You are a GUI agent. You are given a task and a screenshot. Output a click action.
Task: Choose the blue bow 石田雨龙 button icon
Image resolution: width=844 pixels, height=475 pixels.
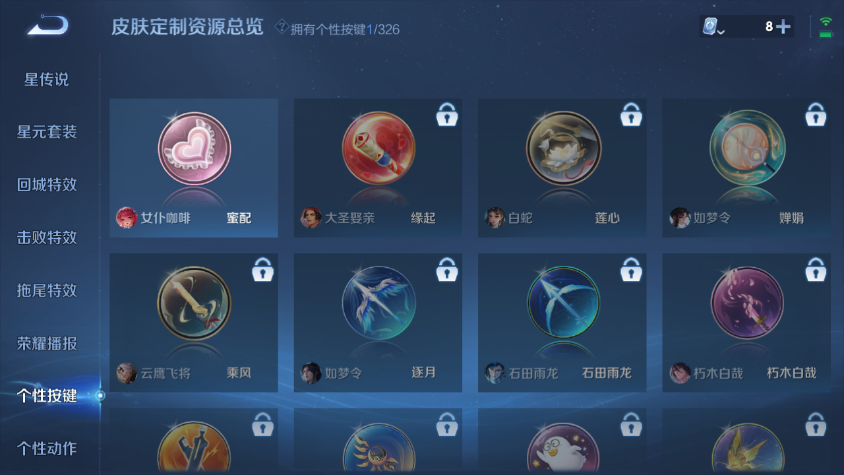coord(563,303)
